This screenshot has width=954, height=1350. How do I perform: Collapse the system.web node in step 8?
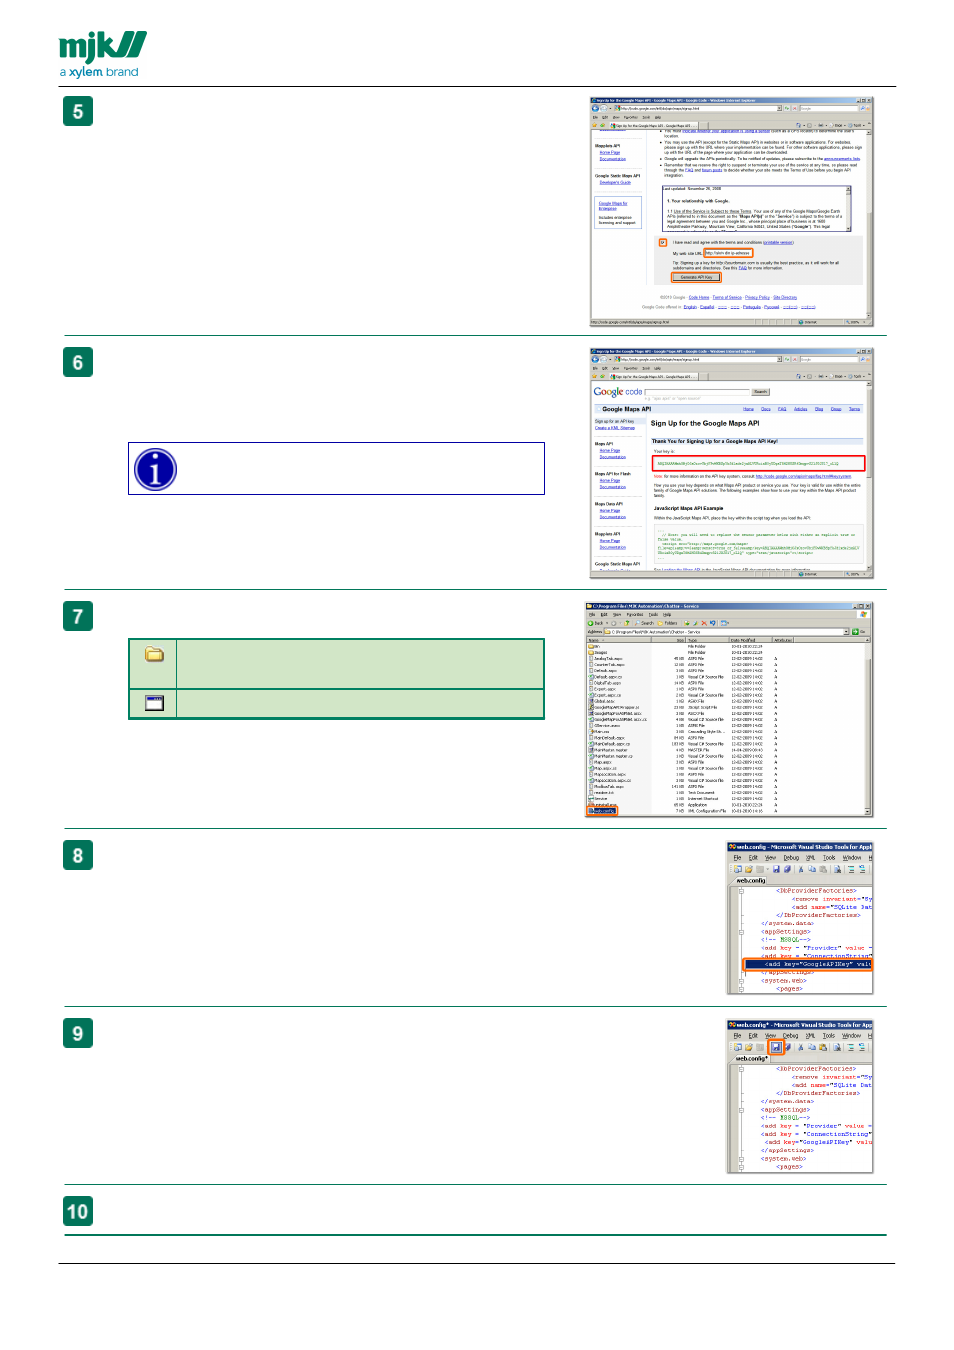pyautogui.click(x=741, y=981)
